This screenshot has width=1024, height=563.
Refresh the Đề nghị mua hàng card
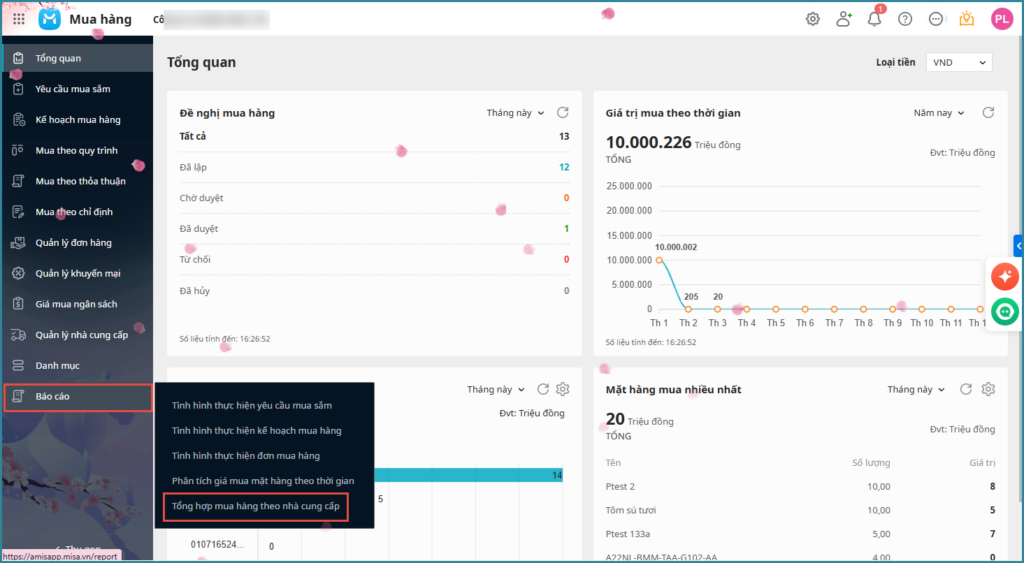click(x=562, y=112)
